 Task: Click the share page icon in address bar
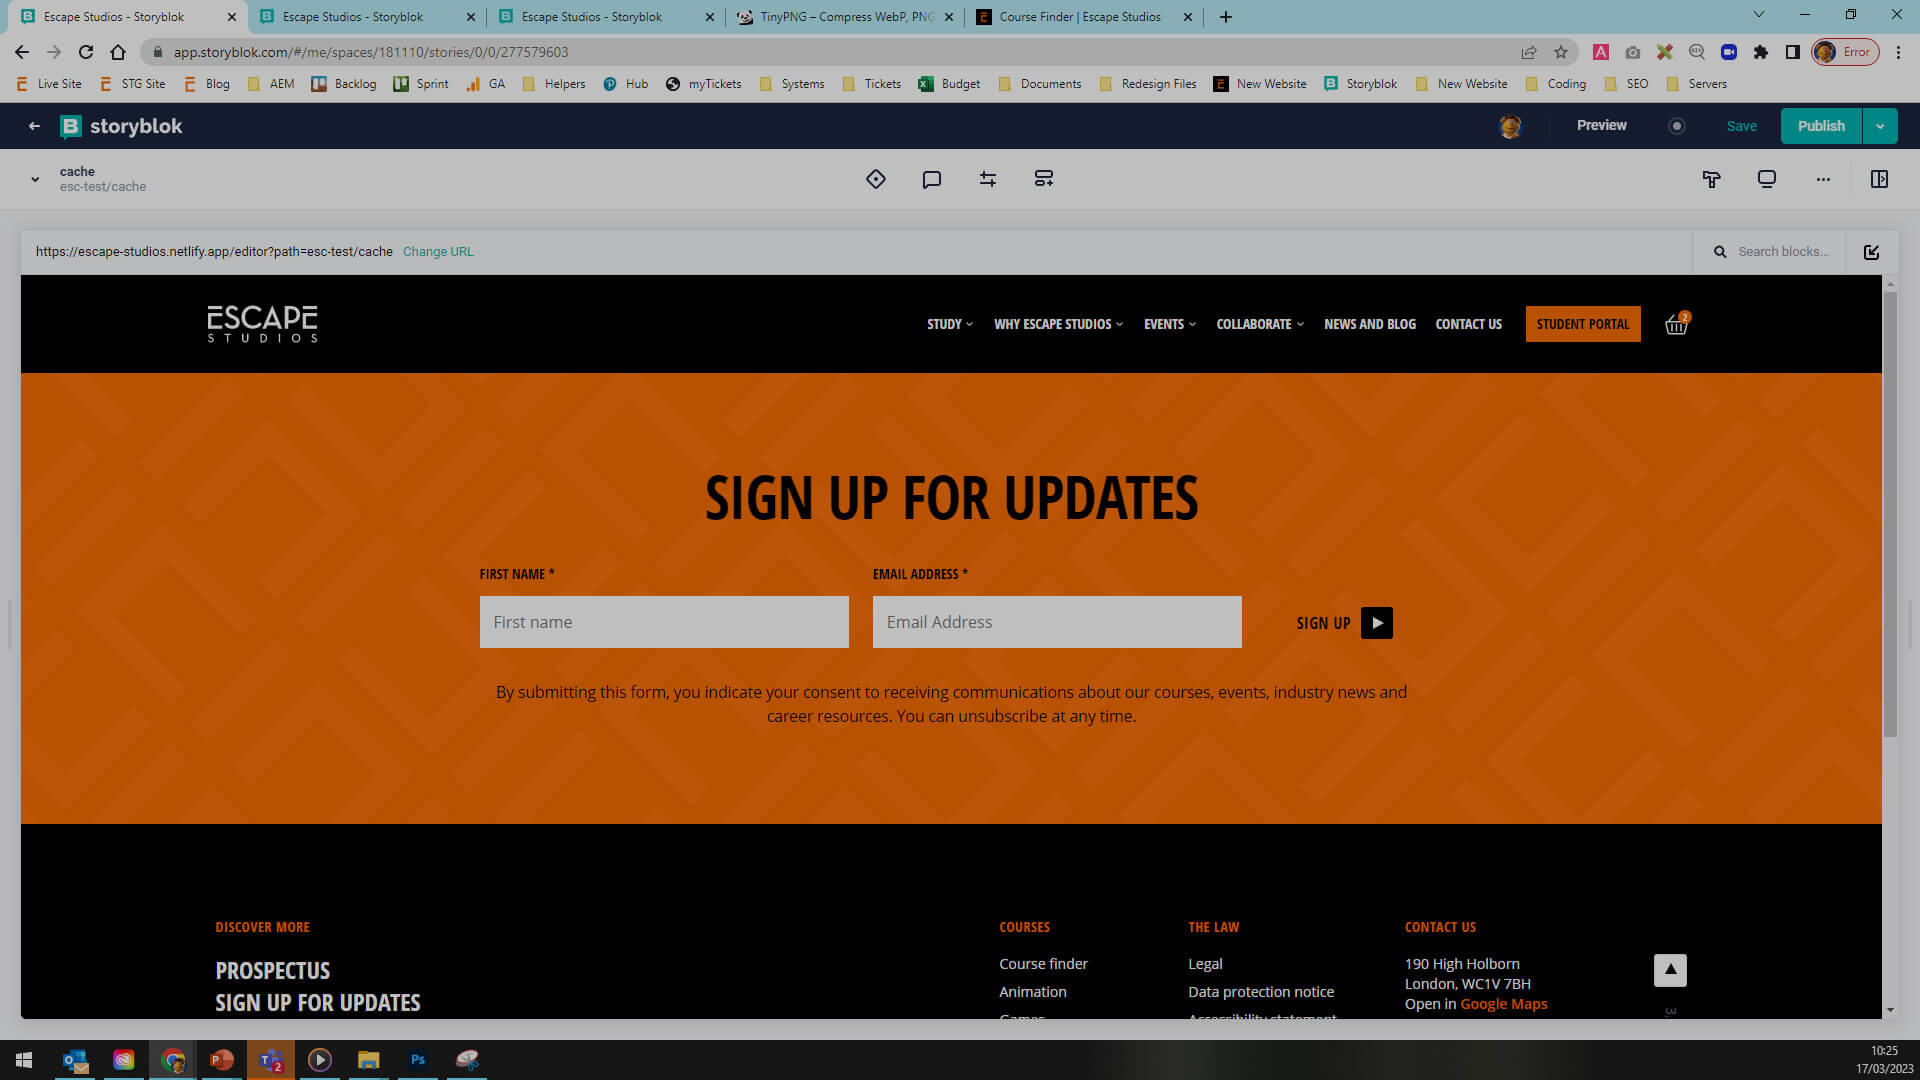(x=1529, y=52)
